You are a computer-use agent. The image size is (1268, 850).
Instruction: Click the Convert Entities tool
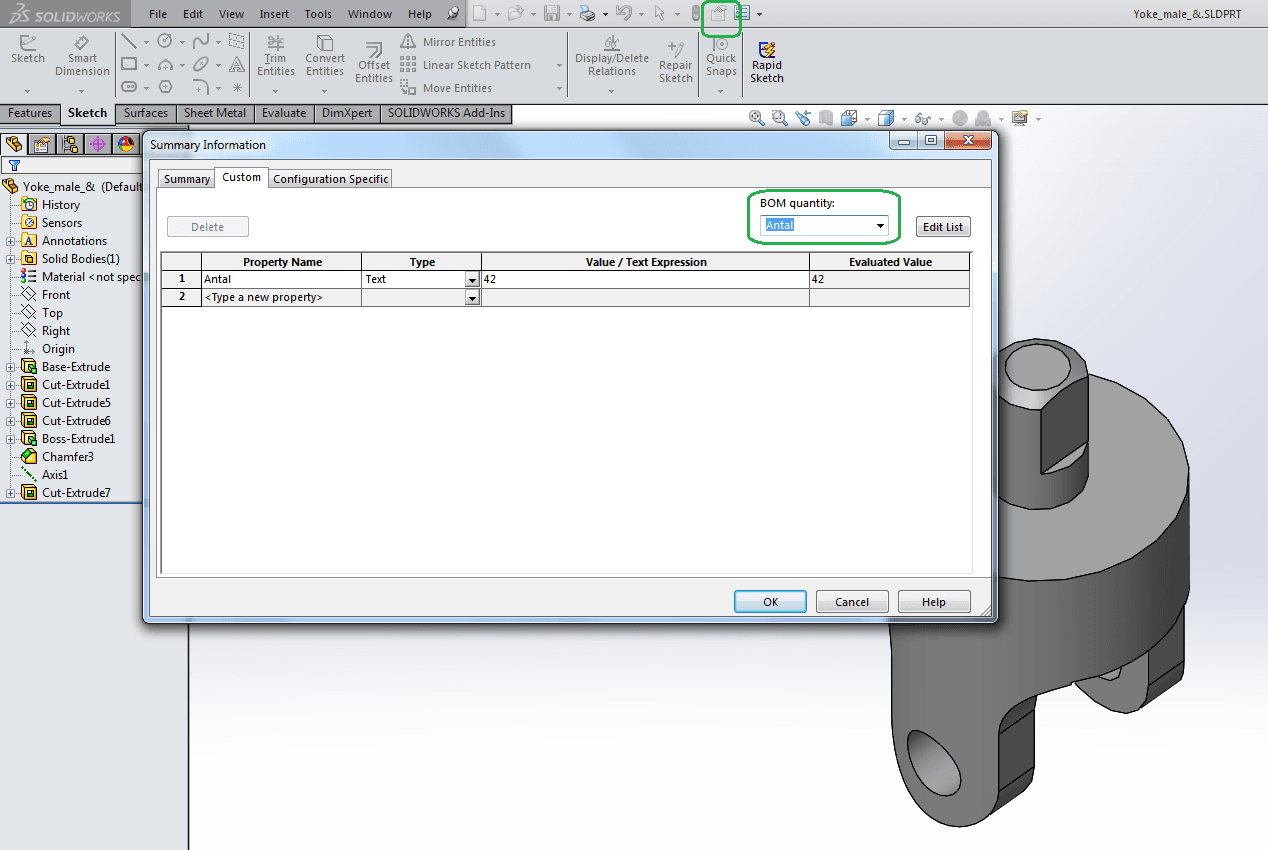(x=325, y=56)
